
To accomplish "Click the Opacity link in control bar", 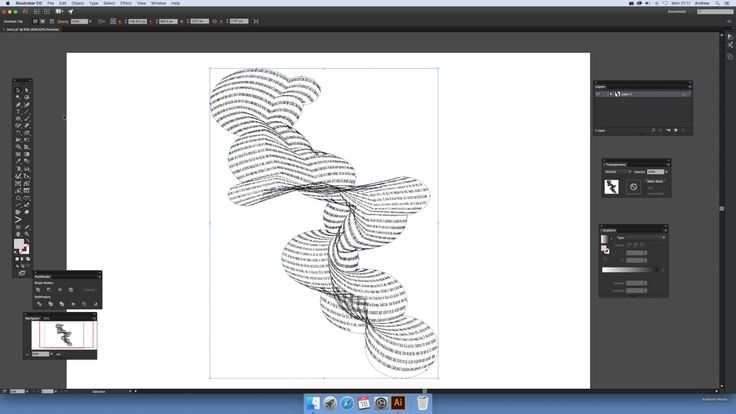I will pyautogui.click(x=63, y=21).
